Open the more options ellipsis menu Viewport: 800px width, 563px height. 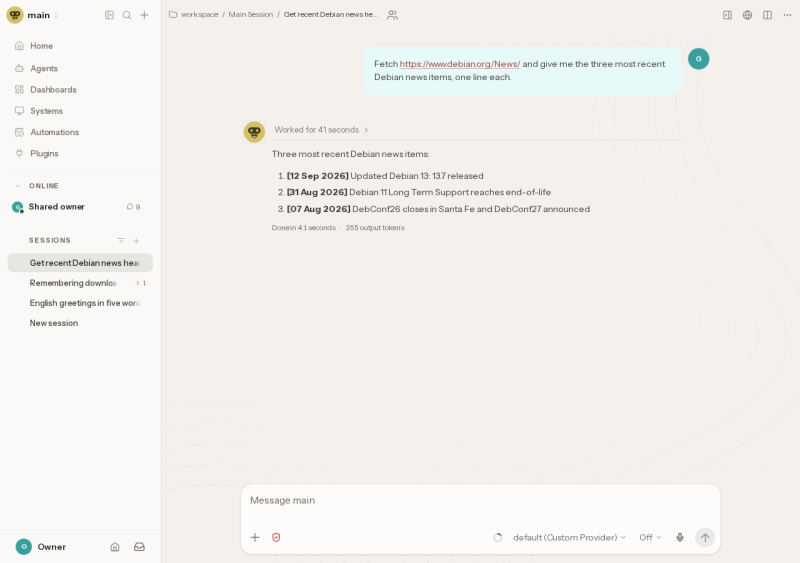pos(787,15)
